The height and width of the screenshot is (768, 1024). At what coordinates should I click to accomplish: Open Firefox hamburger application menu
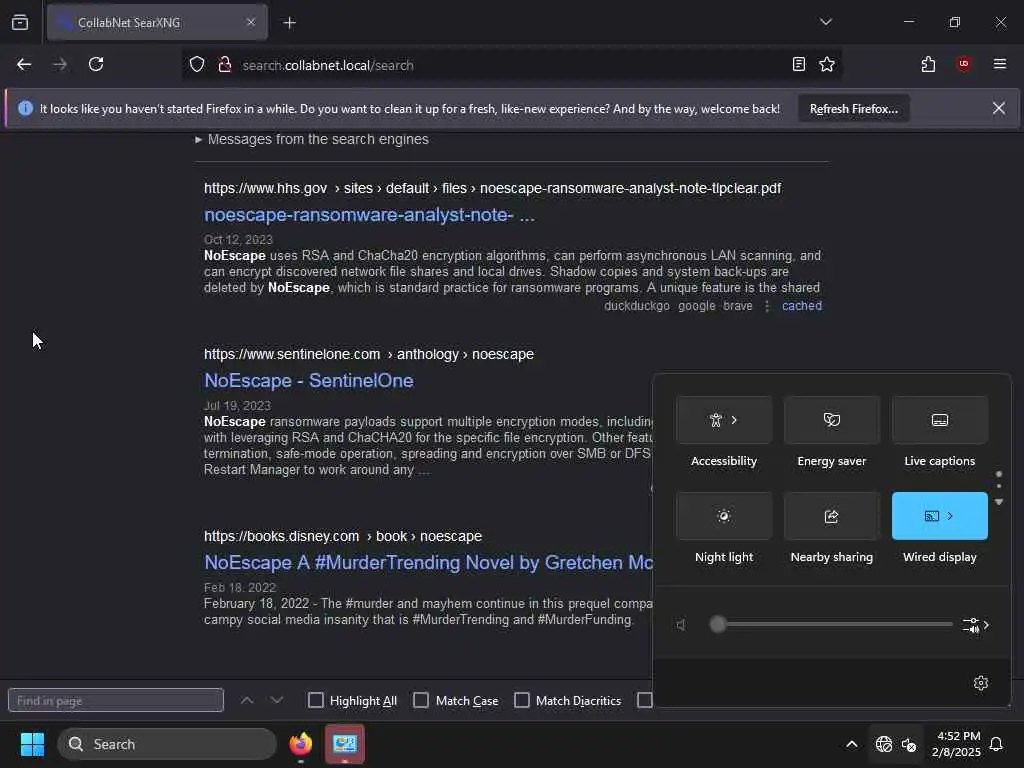coord(1000,64)
